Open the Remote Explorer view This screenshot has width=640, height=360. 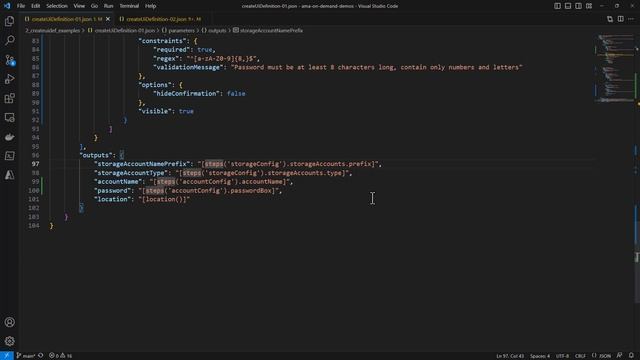[x=9, y=118]
